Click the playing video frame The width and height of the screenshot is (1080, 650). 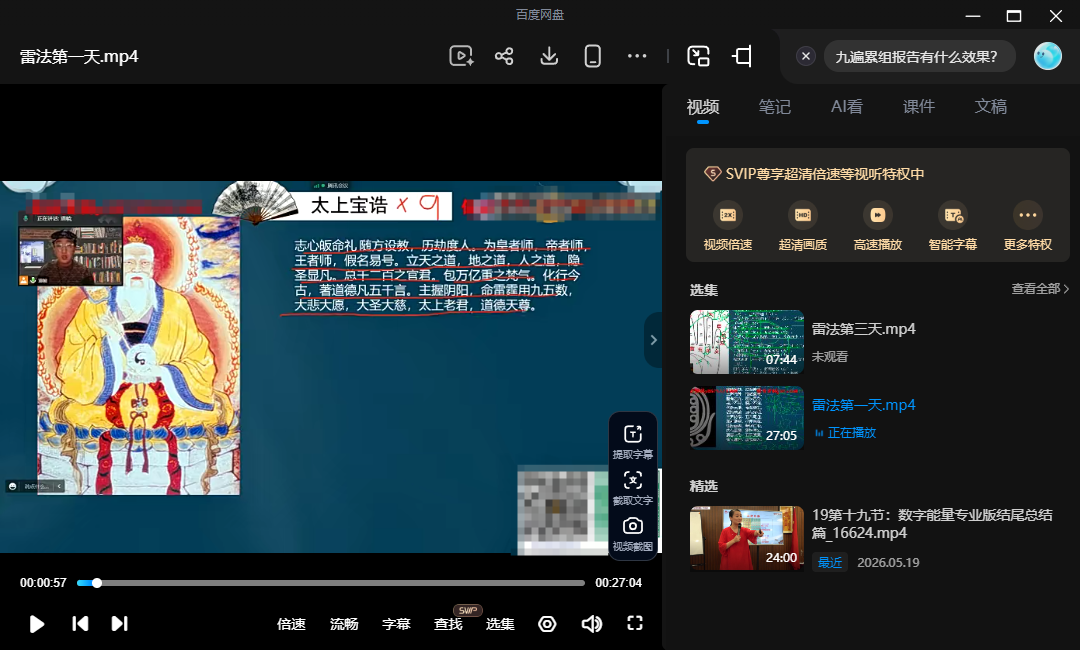click(331, 367)
